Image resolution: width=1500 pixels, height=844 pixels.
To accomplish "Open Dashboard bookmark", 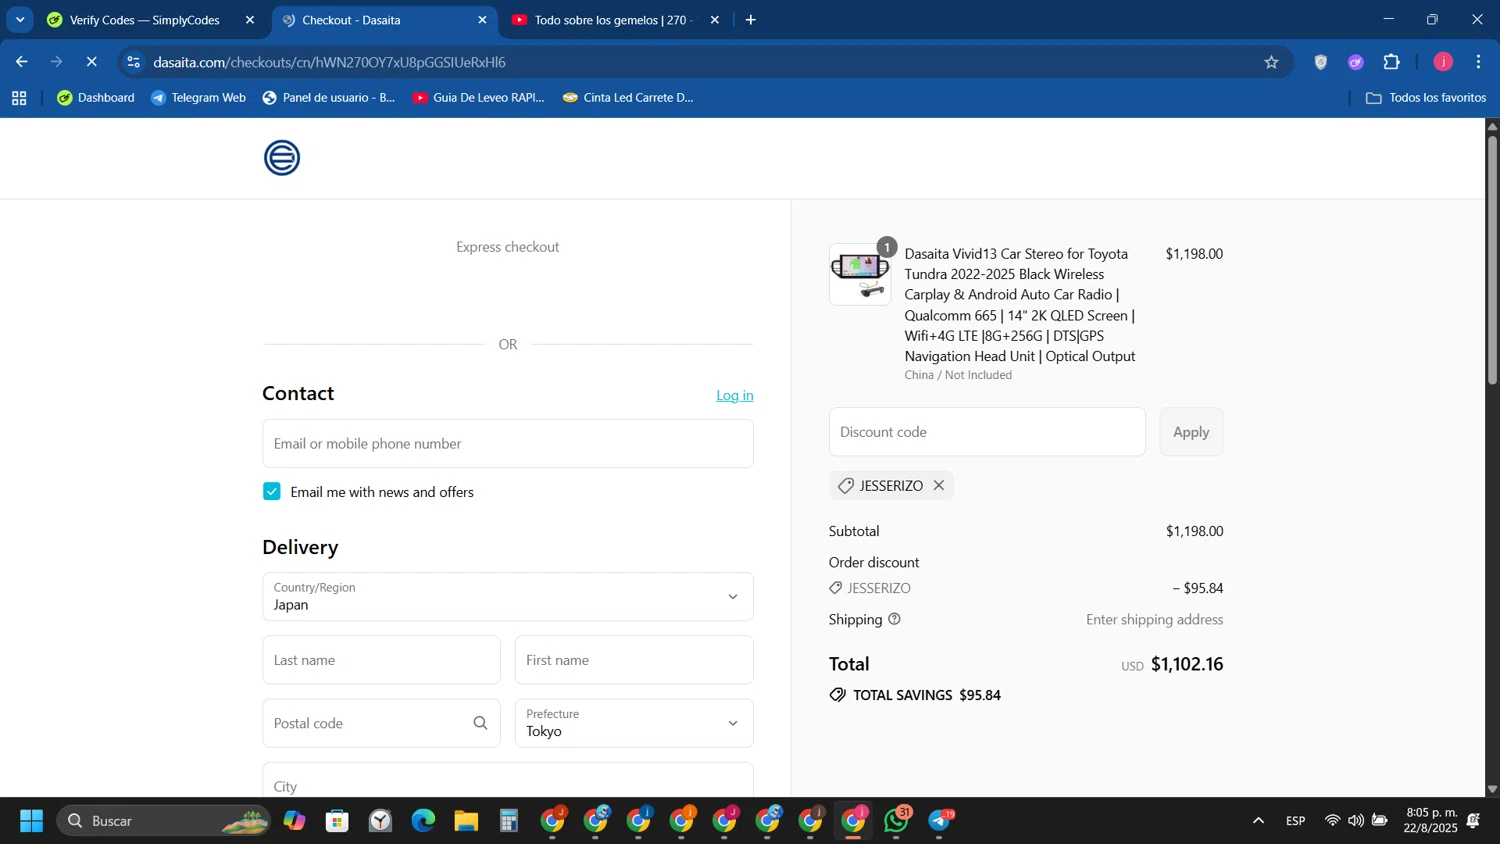I will click(96, 98).
